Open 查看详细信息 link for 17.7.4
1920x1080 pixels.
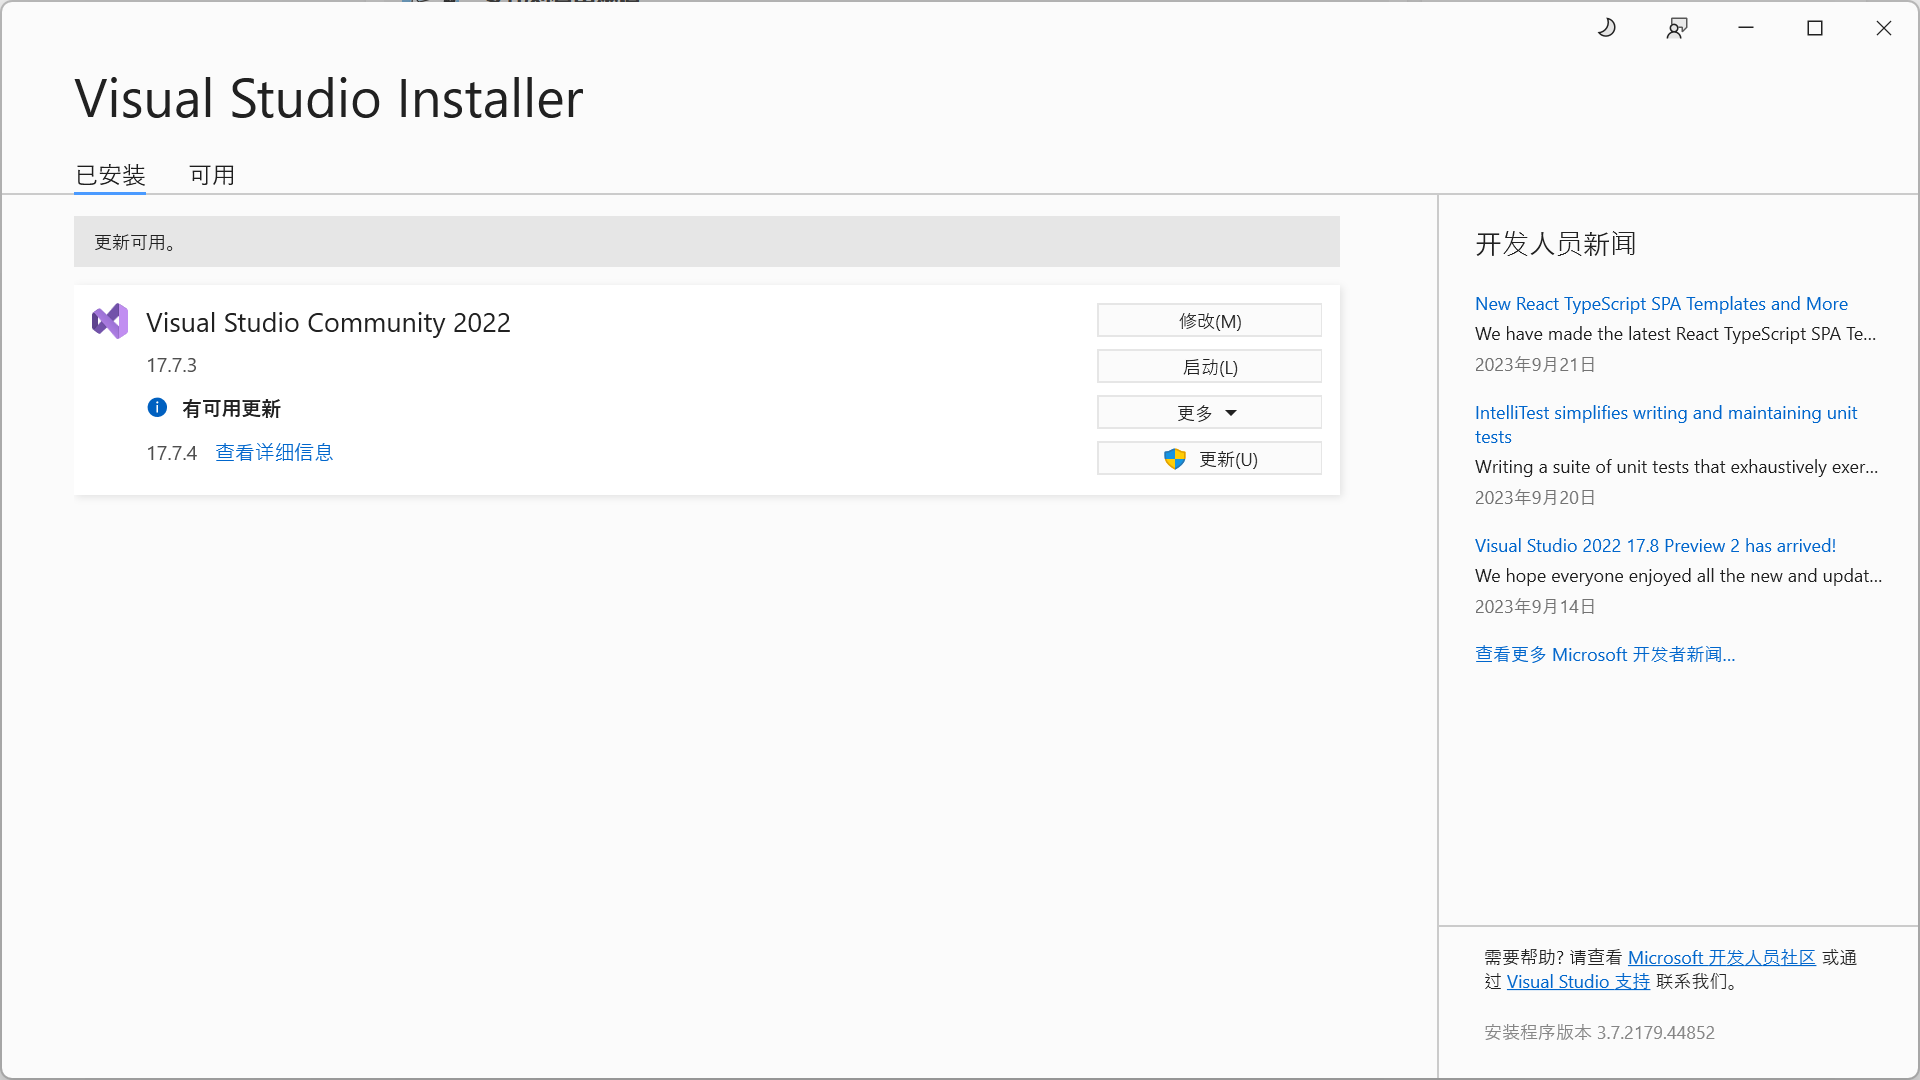(274, 453)
